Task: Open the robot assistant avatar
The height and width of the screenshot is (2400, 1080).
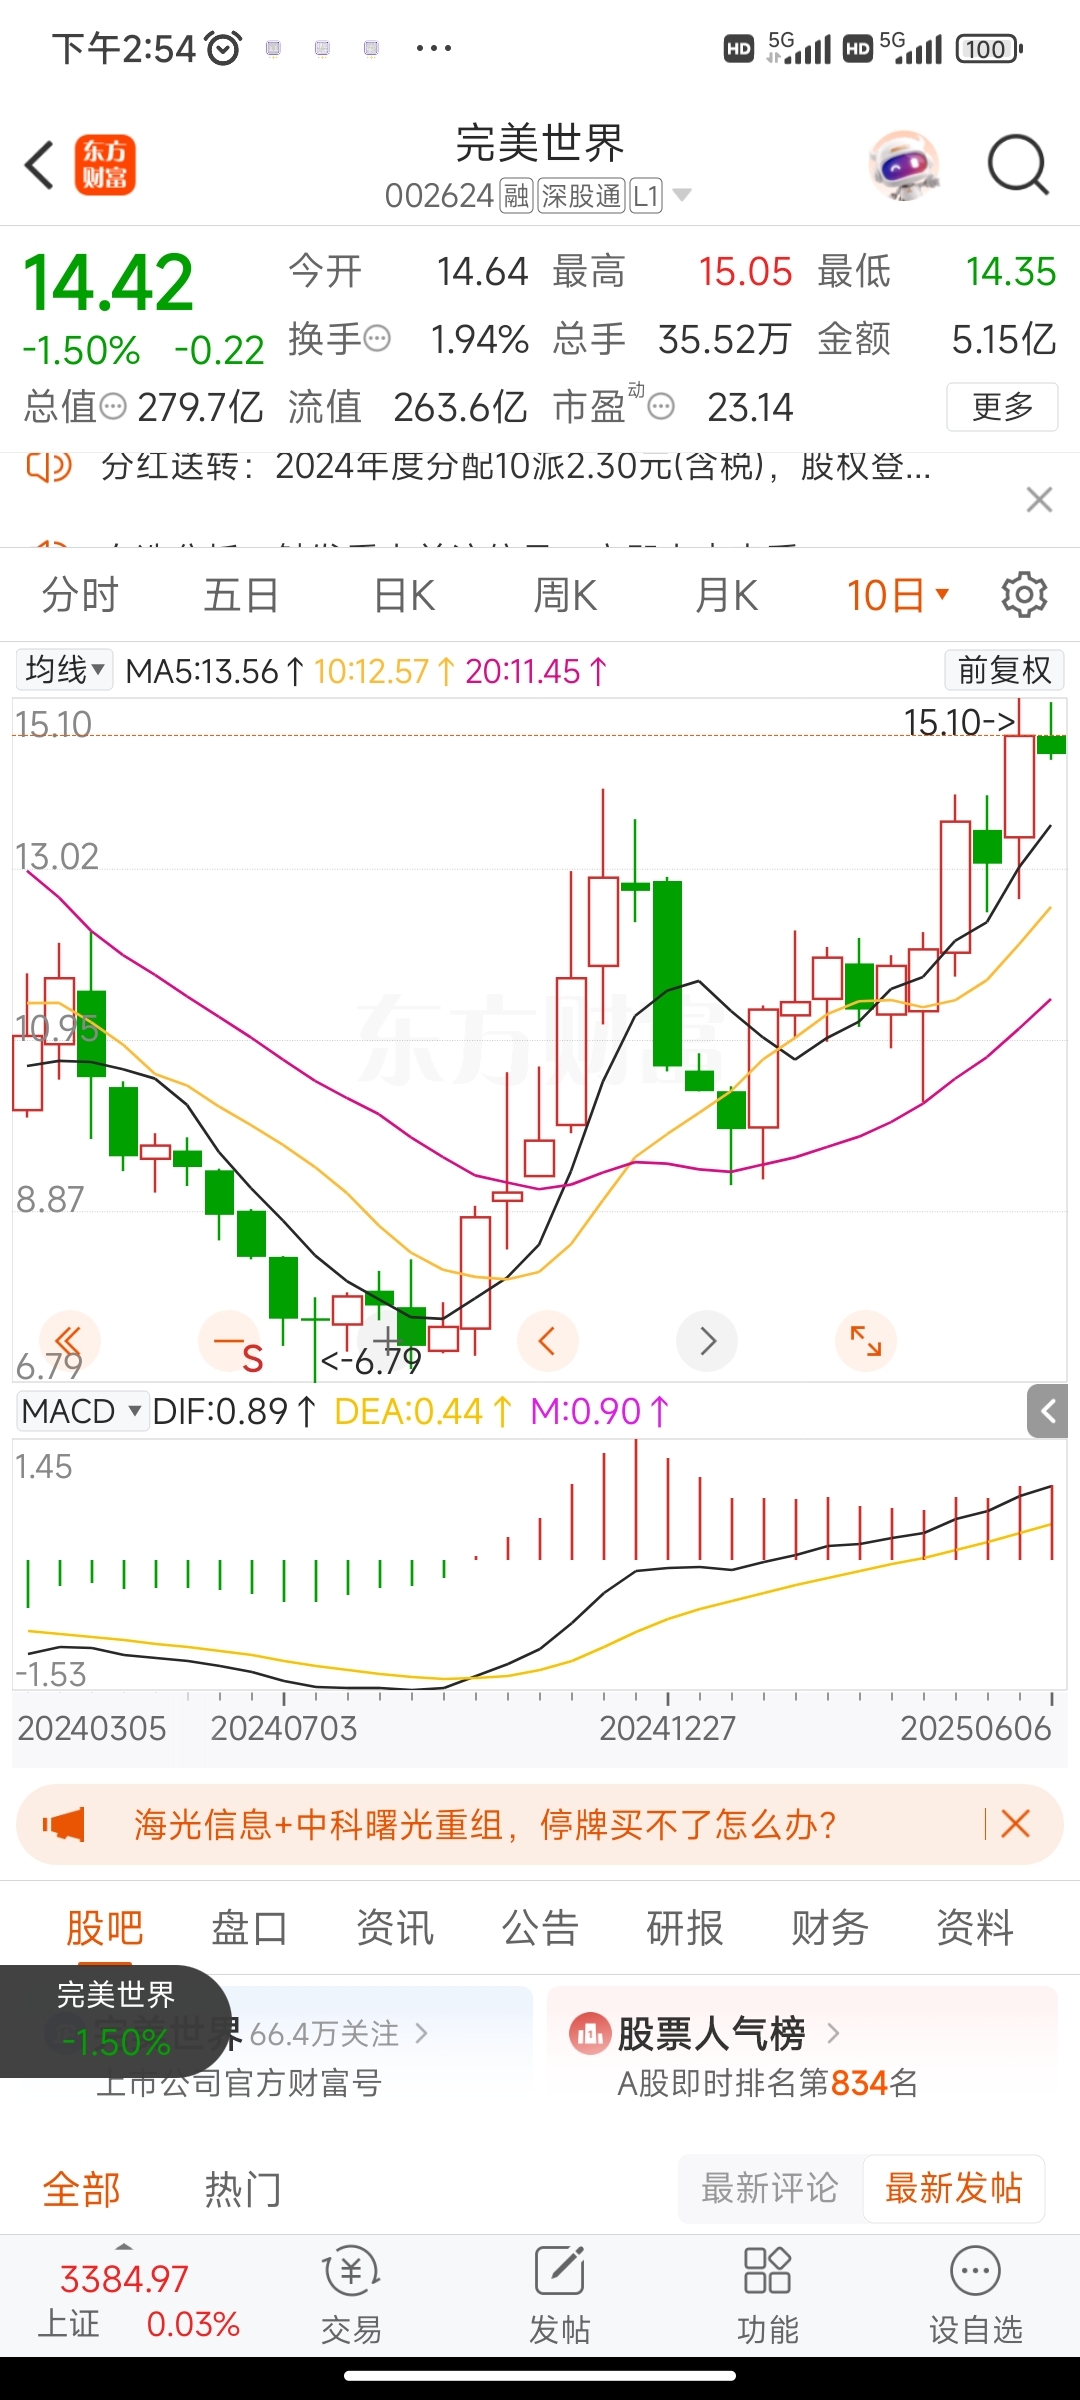Action: [905, 165]
